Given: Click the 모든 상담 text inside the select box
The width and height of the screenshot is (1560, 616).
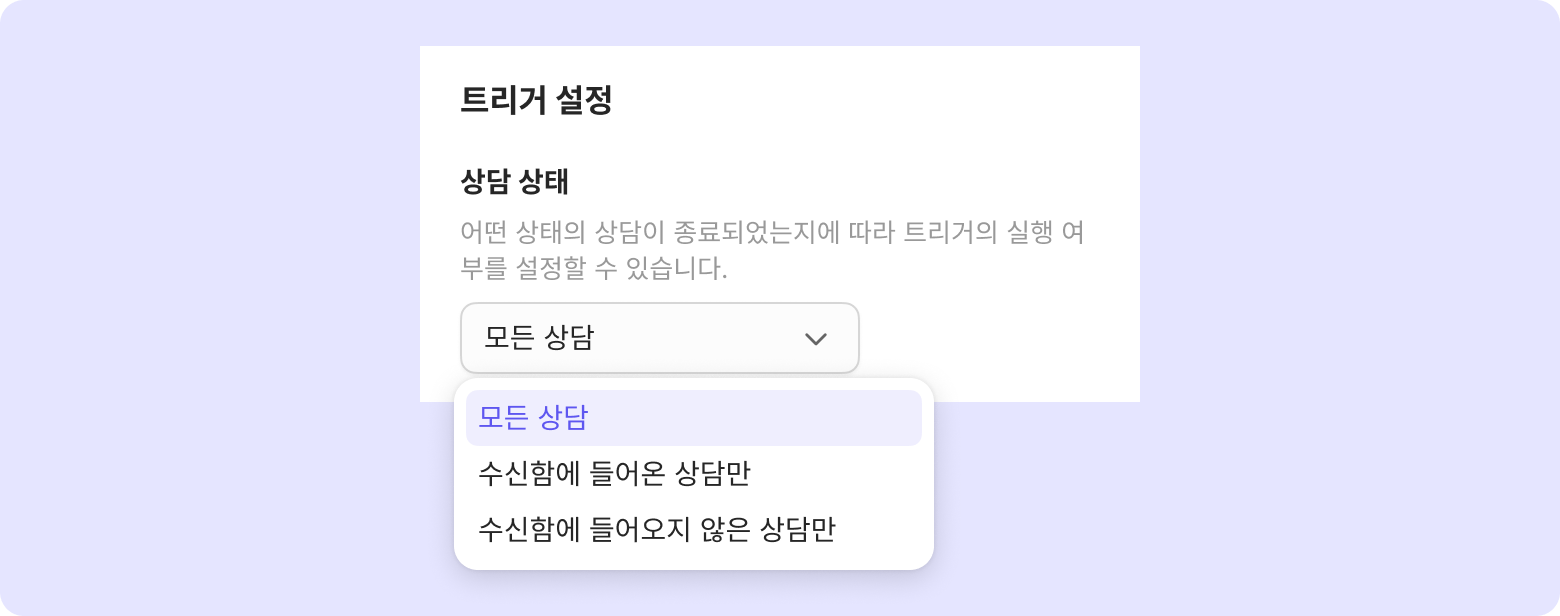Looking at the screenshot, I should coord(538,338).
